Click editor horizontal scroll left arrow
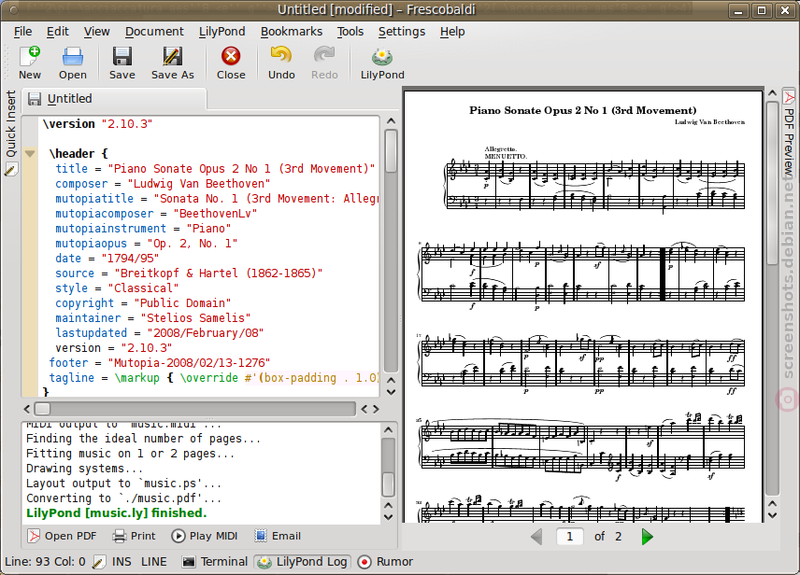This screenshot has height=575, width=800. [27, 409]
